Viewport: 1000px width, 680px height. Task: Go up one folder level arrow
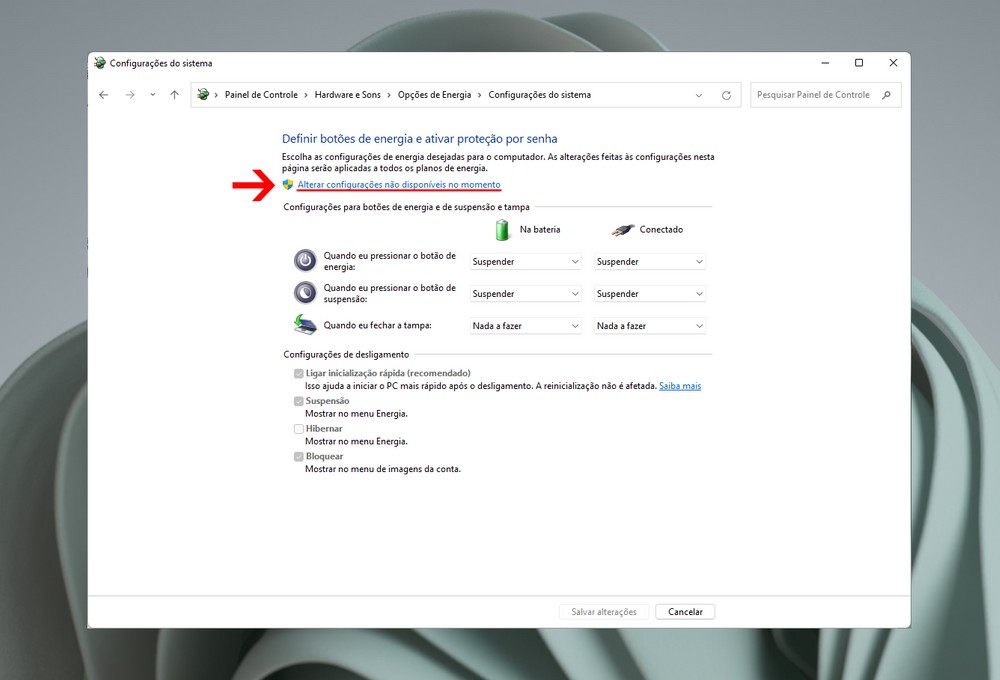coord(174,95)
